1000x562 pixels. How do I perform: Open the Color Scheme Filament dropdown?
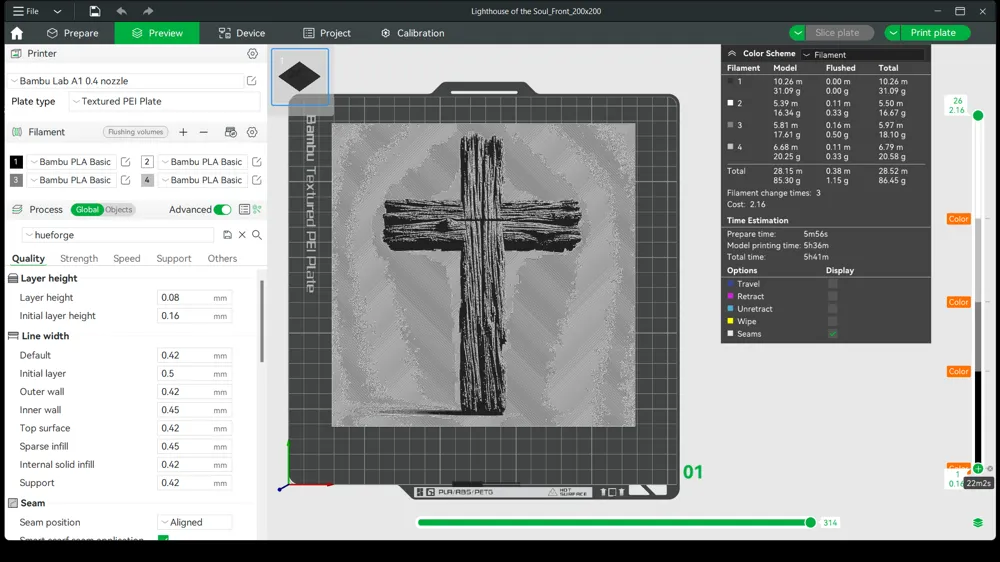click(x=862, y=55)
